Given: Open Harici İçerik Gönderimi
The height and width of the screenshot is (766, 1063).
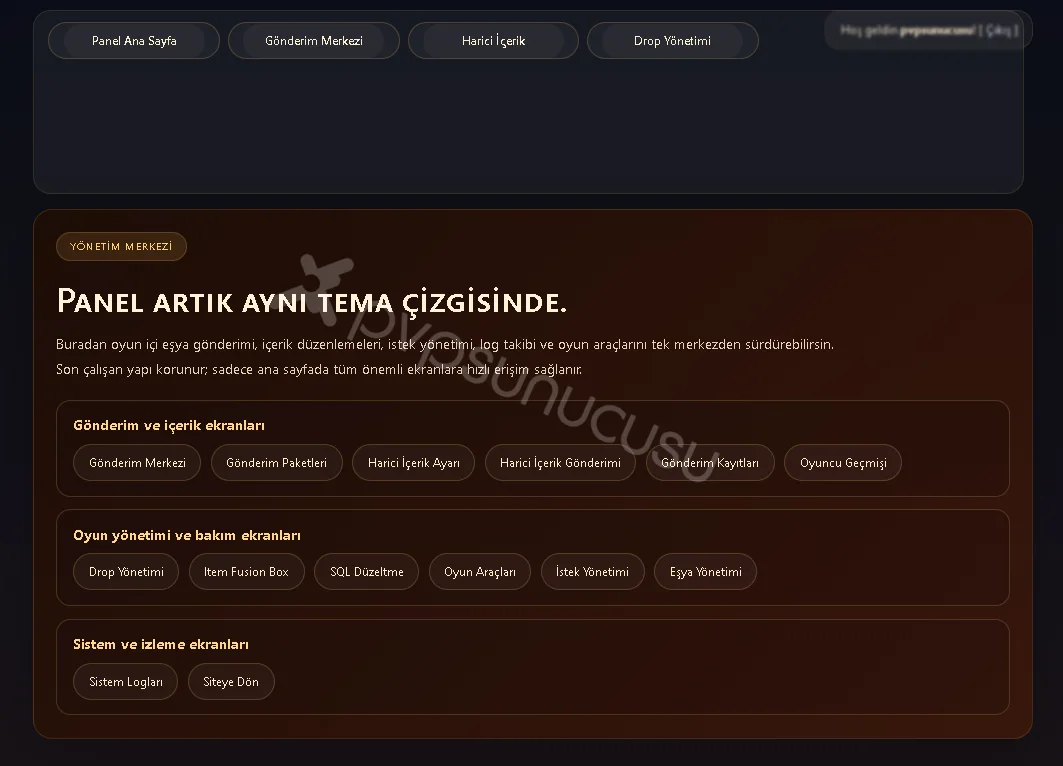Looking at the screenshot, I should pos(560,463).
